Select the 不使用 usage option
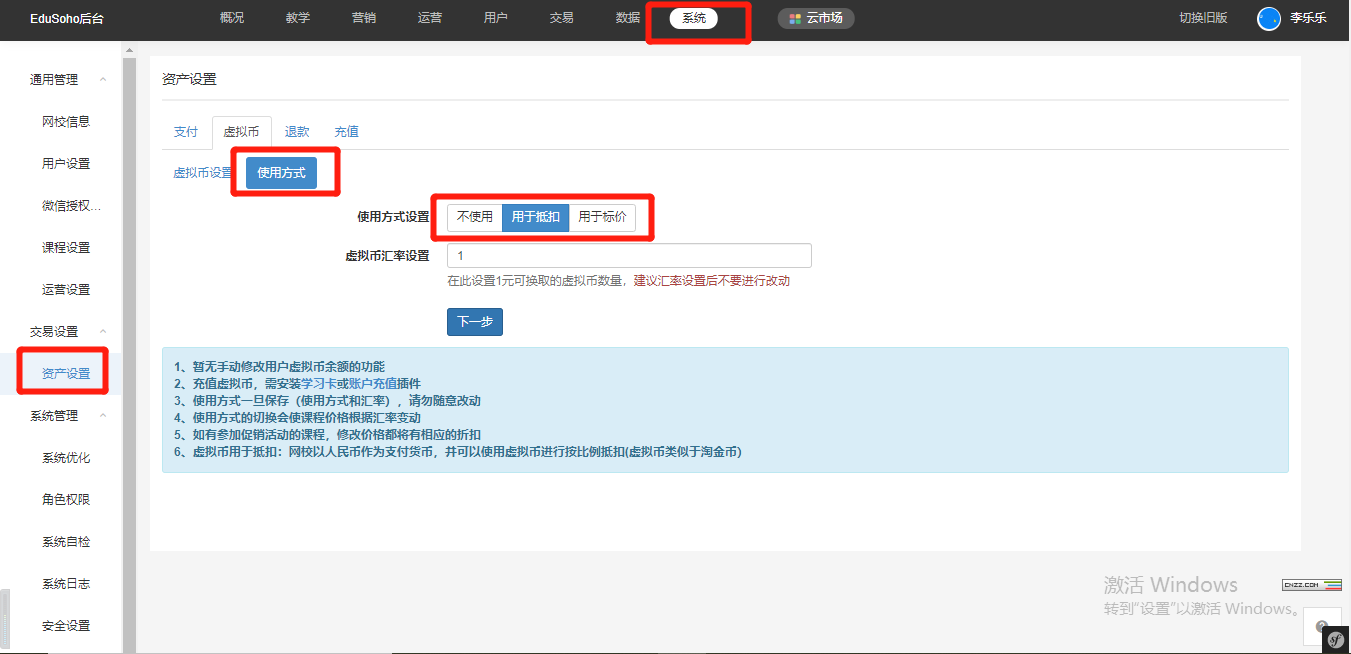The image size is (1351, 654). pyautogui.click(x=475, y=217)
